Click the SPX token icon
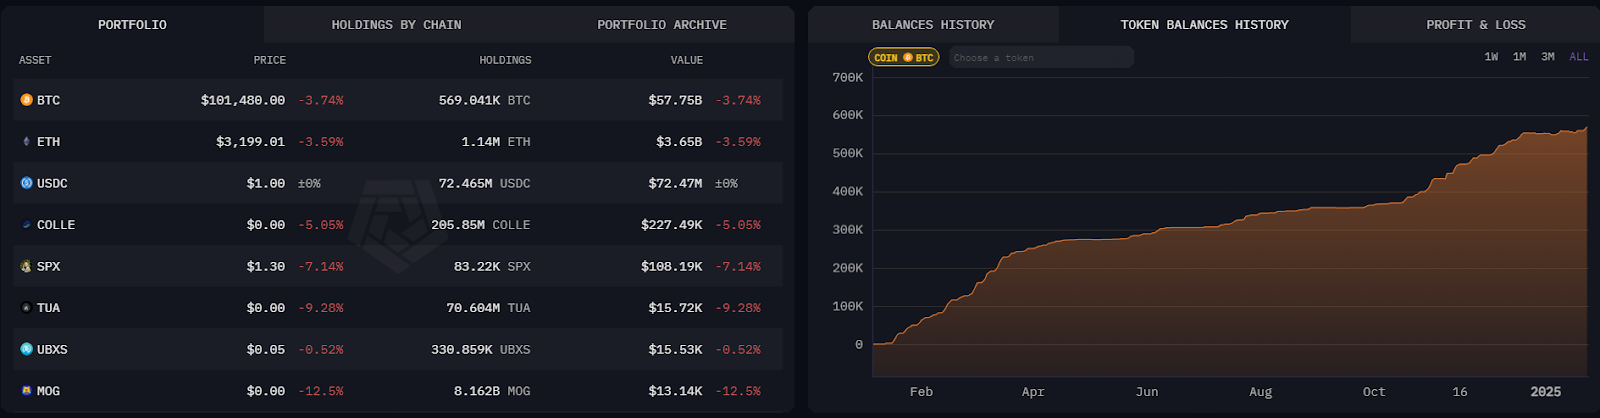The width and height of the screenshot is (1600, 418). [x=27, y=267]
